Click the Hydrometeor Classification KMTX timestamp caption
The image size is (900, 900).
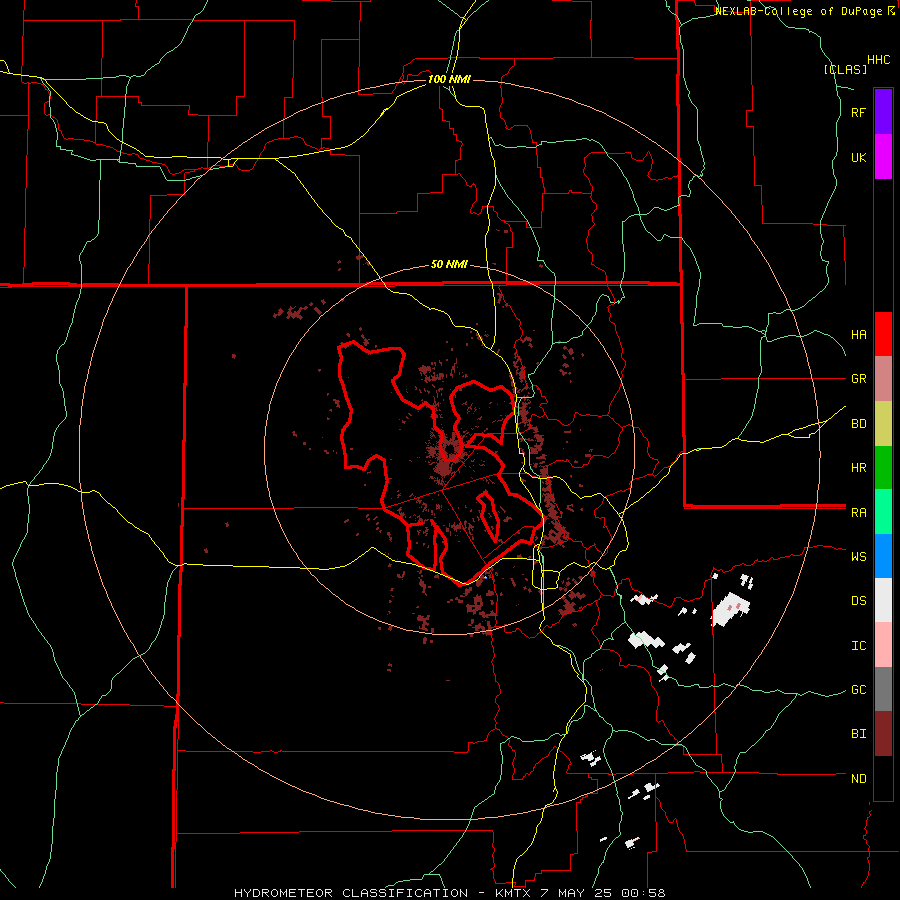450,893
